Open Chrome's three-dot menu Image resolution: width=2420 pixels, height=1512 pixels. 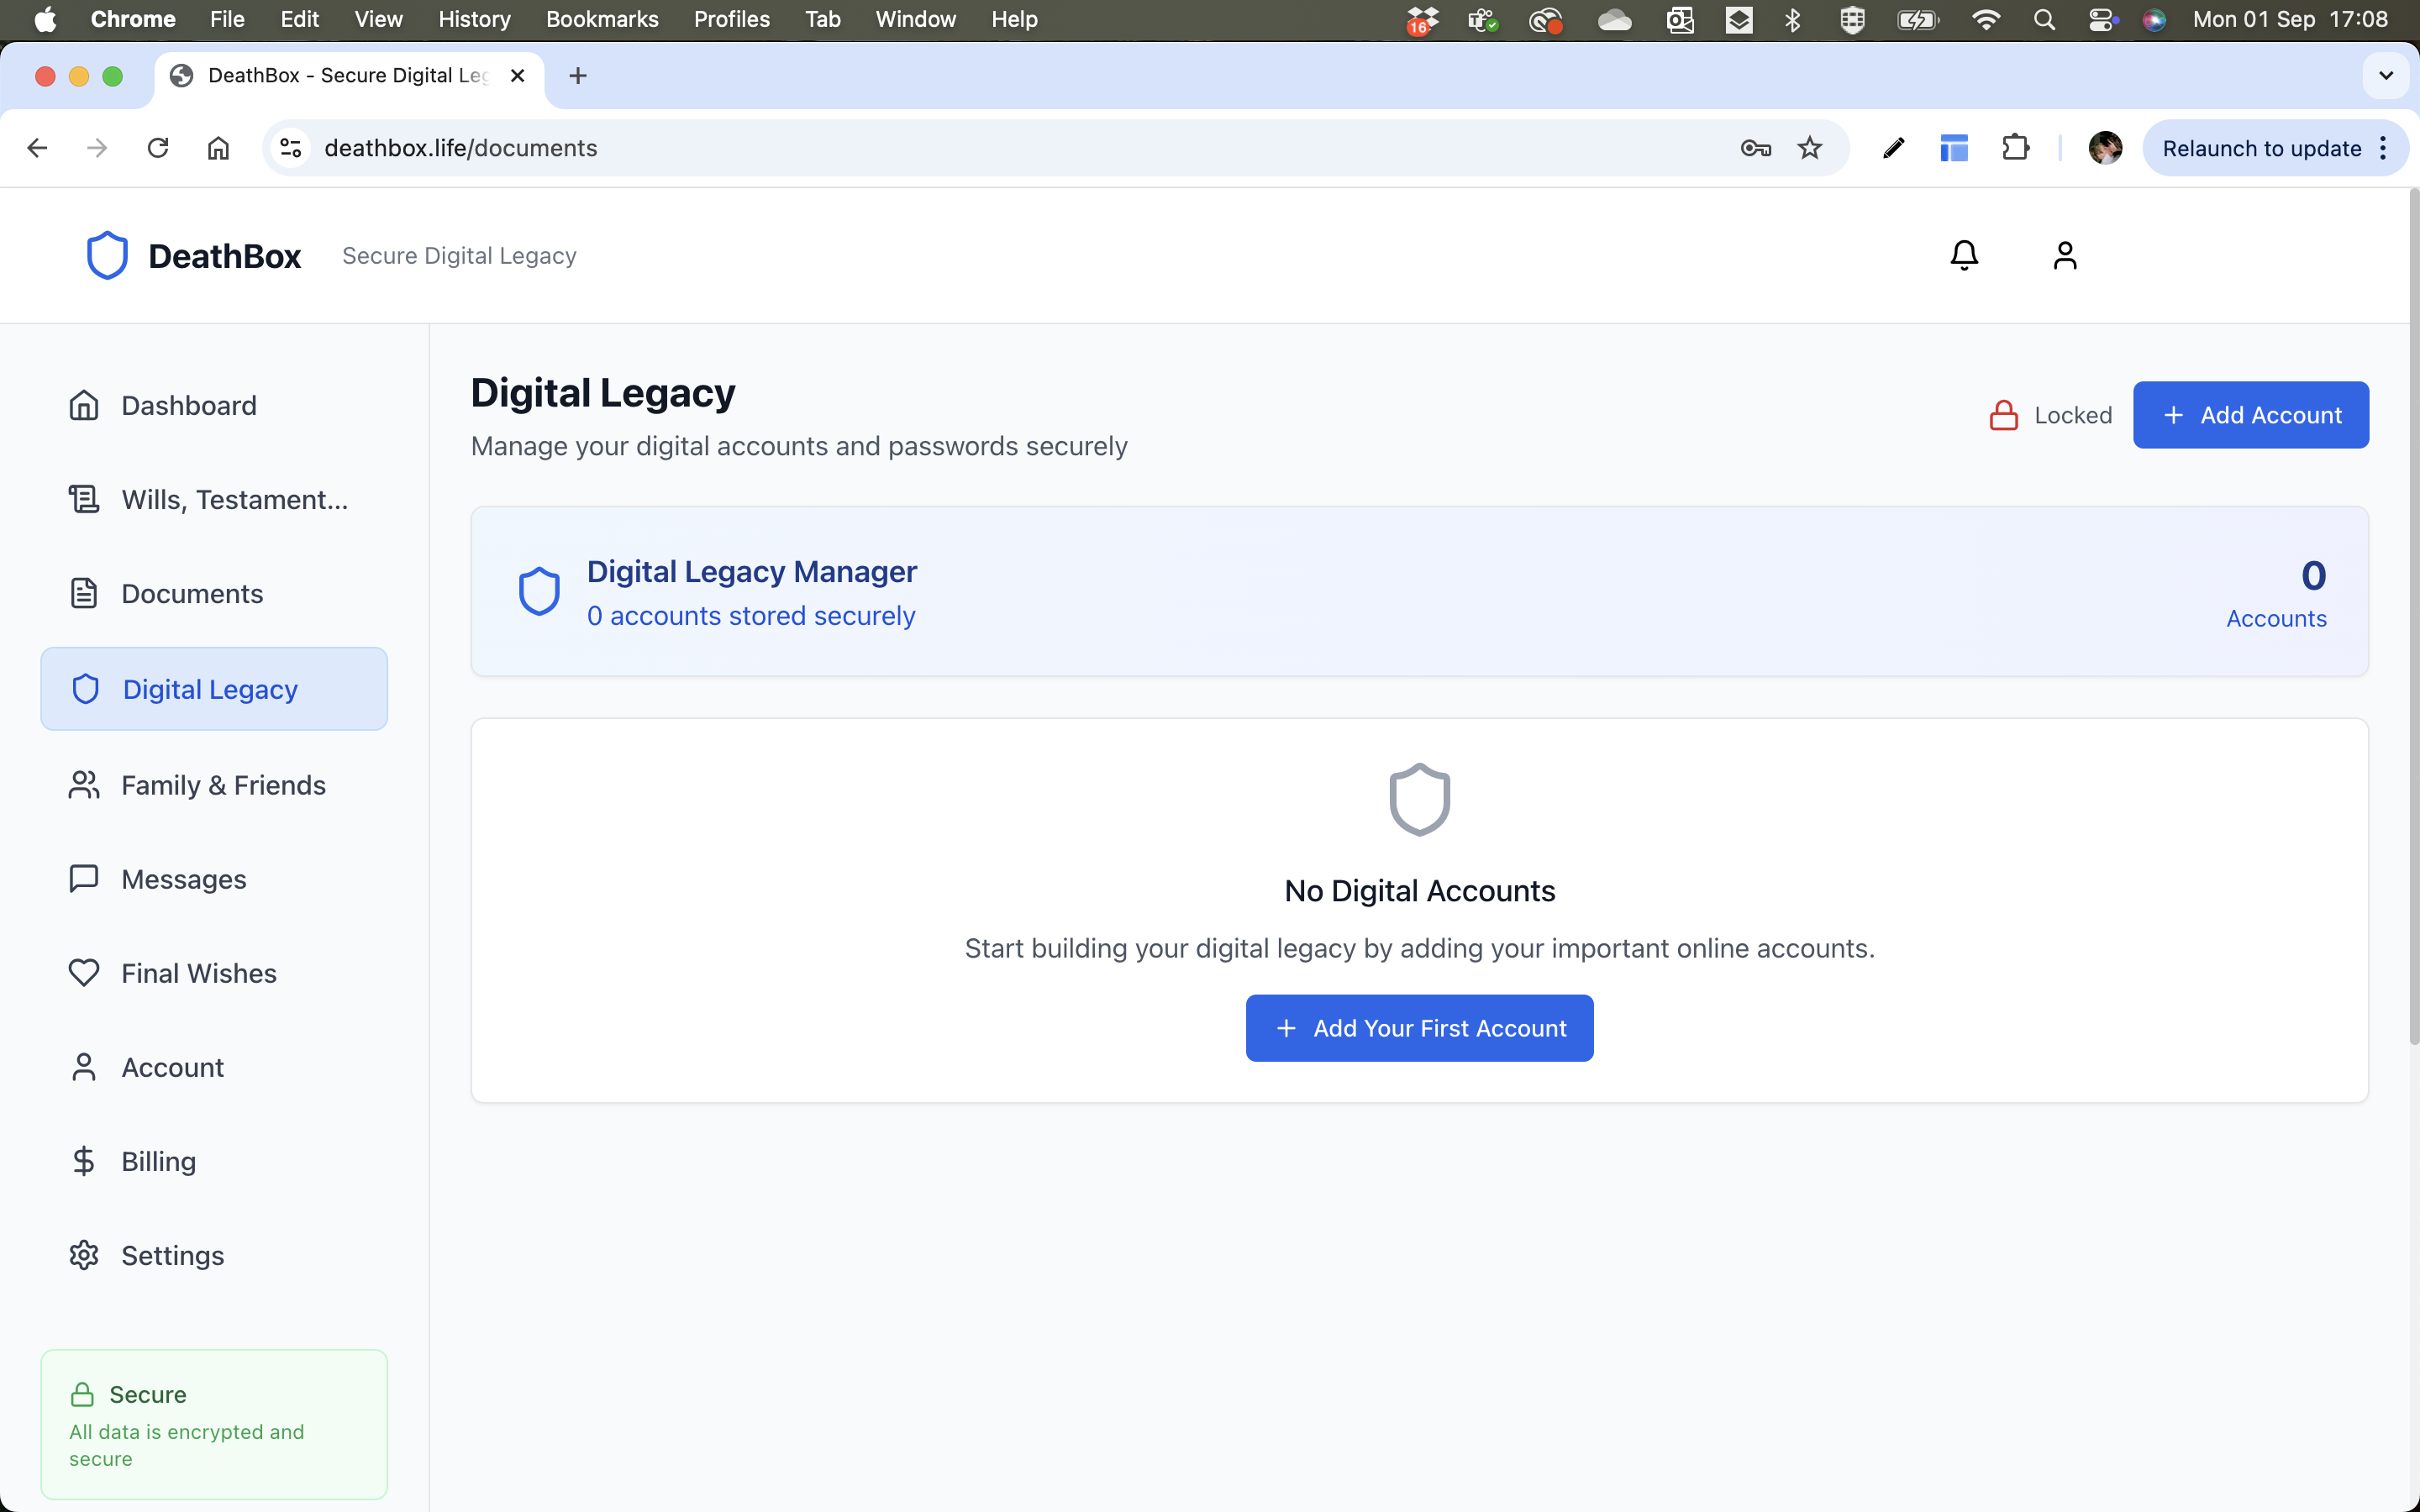pyautogui.click(x=2384, y=148)
